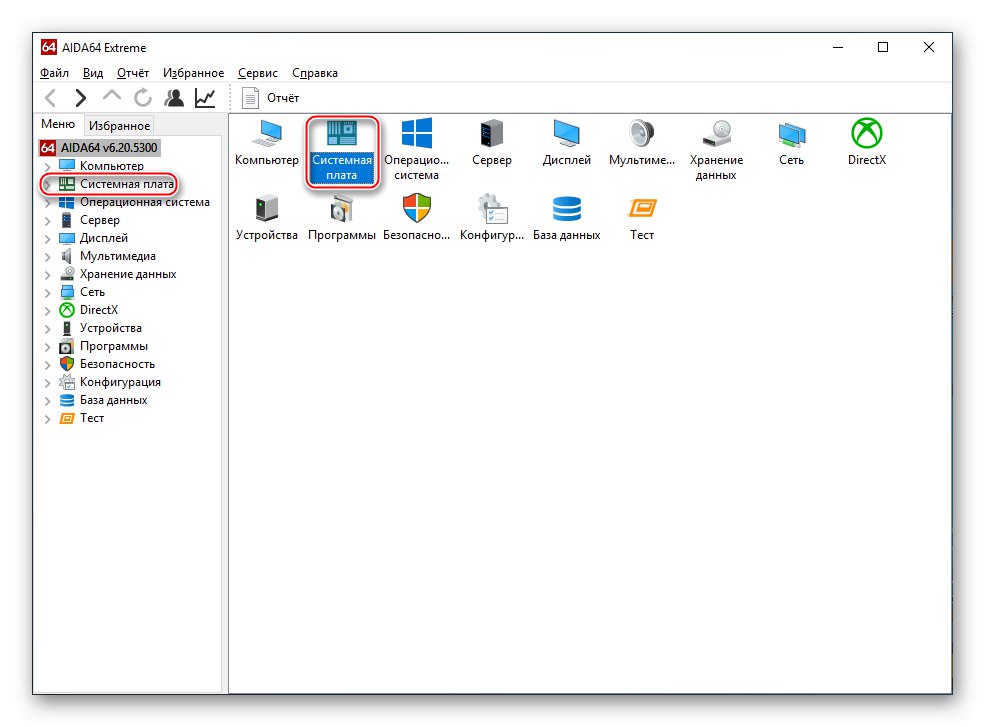The height and width of the screenshot is (727, 985).
Task: Click the Forward arrow in the toolbar
Action: pyautogui.click(x=80, y=98)
